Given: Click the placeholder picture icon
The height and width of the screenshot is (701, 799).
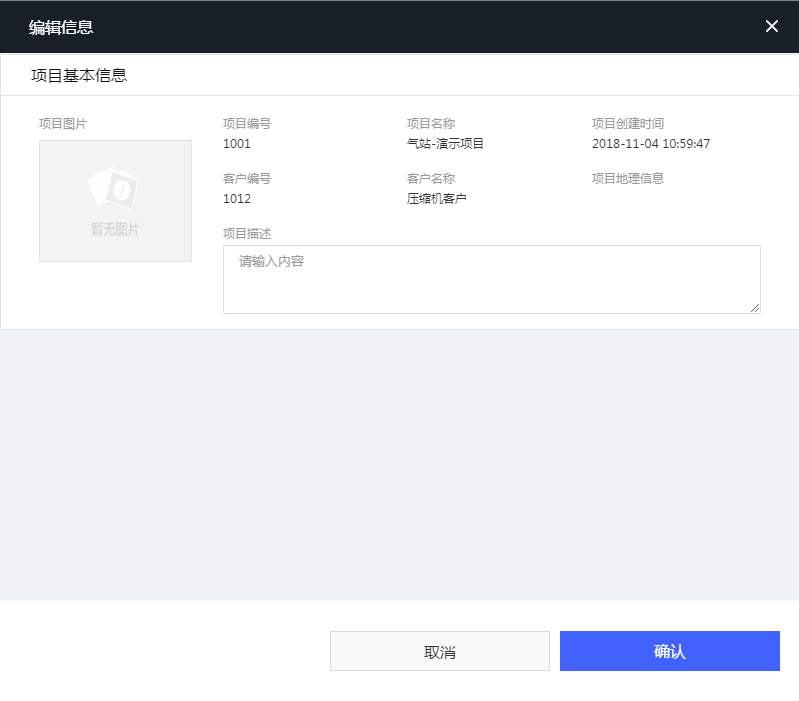Looking at the screenshot, I should point(114,188).
